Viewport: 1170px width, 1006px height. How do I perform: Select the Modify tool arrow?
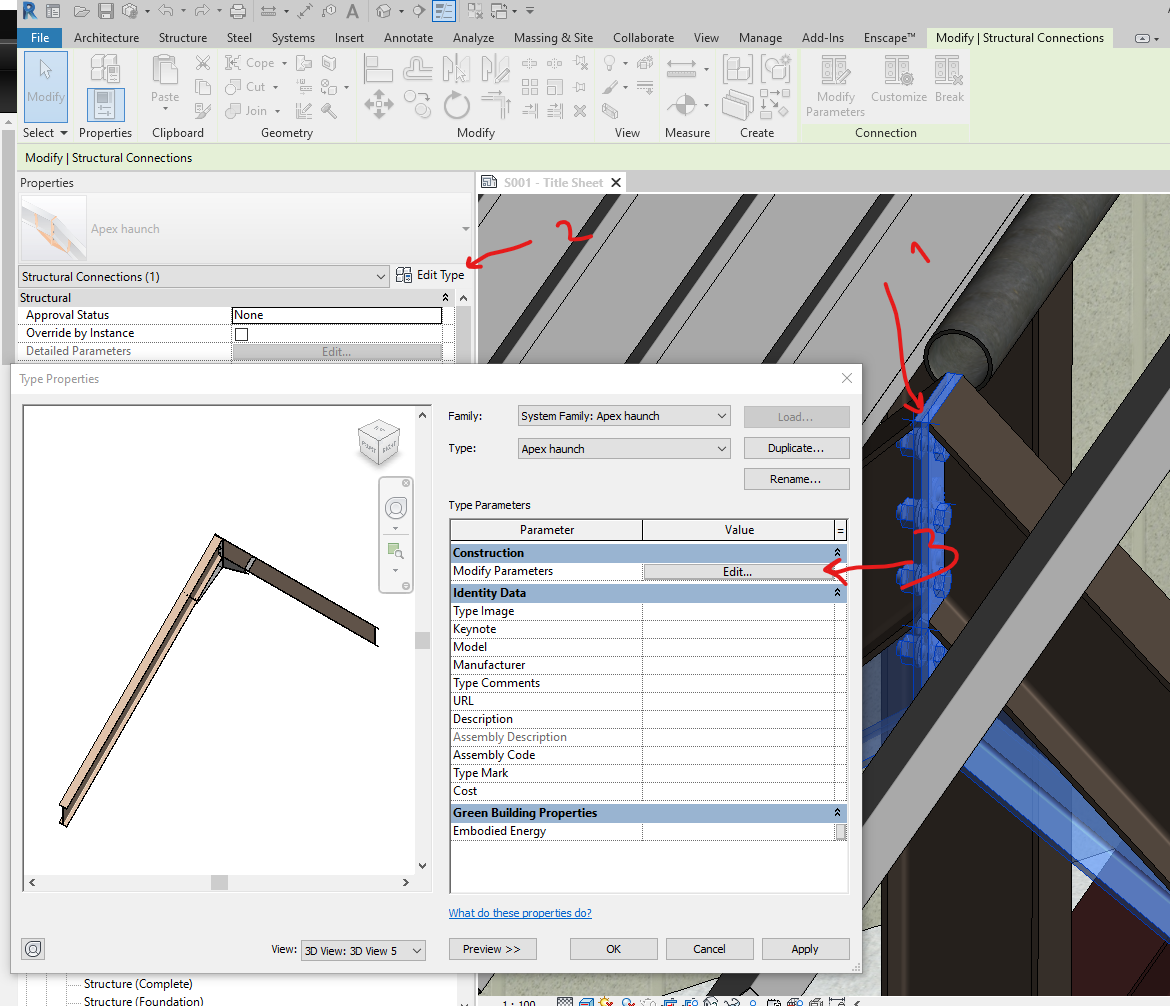tap(45, 86)
